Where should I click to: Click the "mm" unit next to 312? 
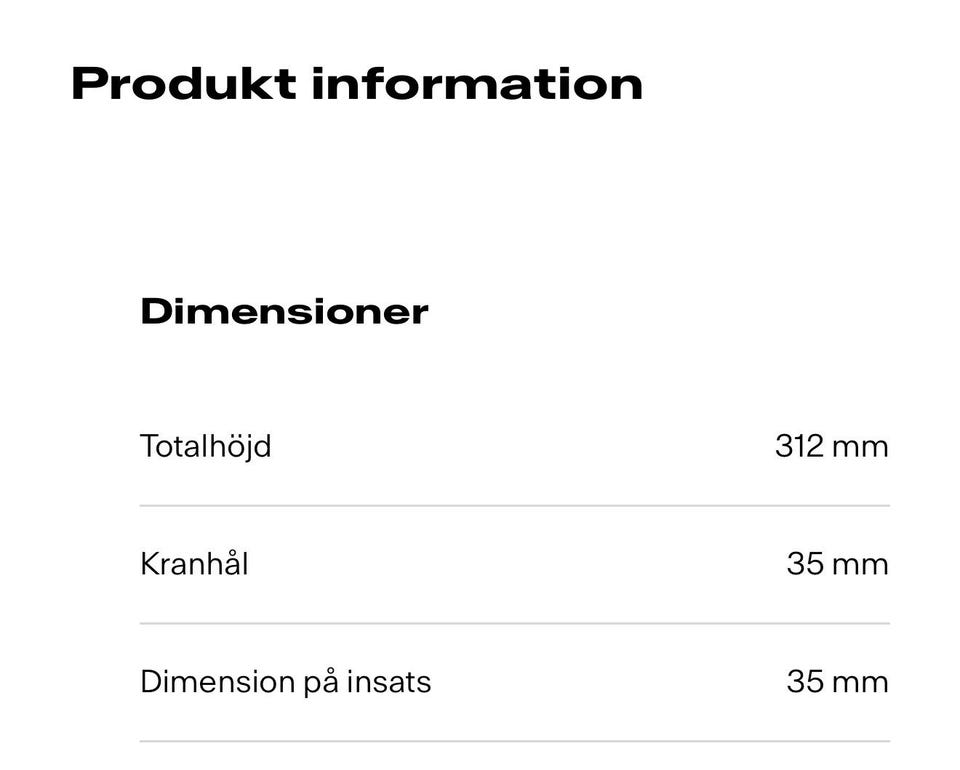(860, 447)
